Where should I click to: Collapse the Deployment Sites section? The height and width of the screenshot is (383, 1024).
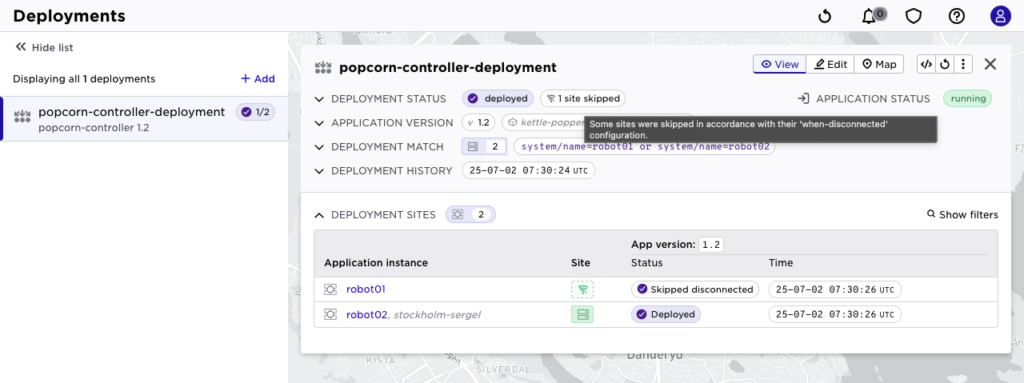click(x=319, y=214)
